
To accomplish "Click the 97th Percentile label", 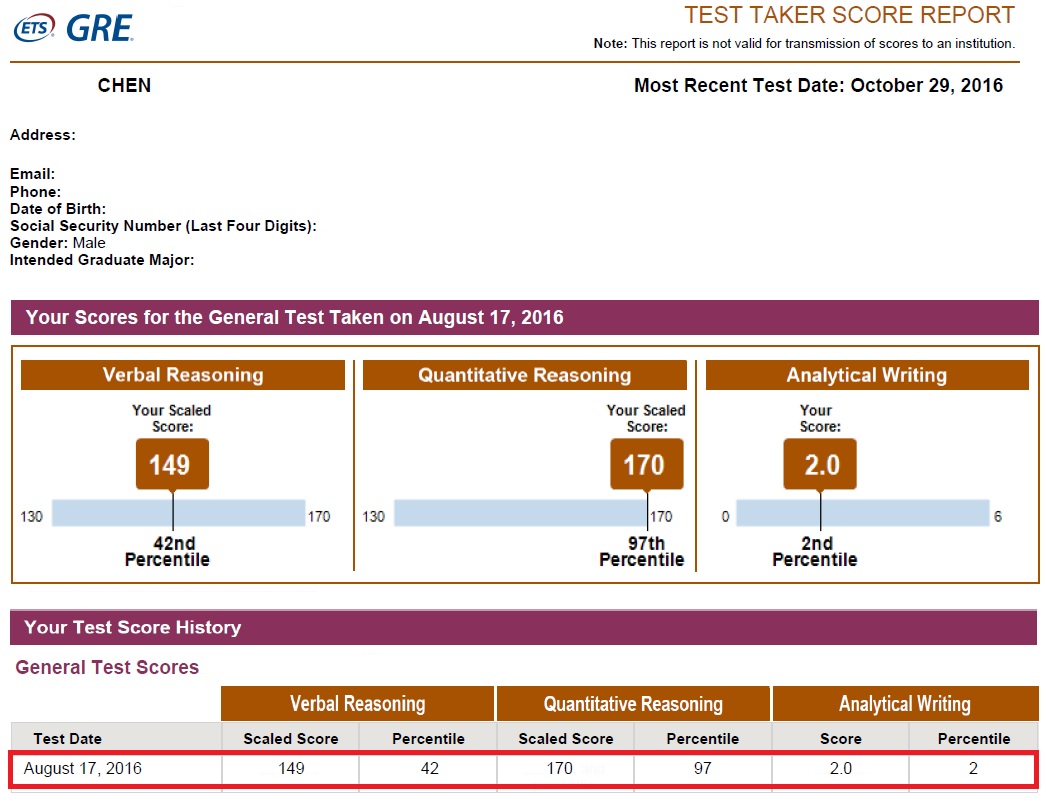I will point(642,552).
